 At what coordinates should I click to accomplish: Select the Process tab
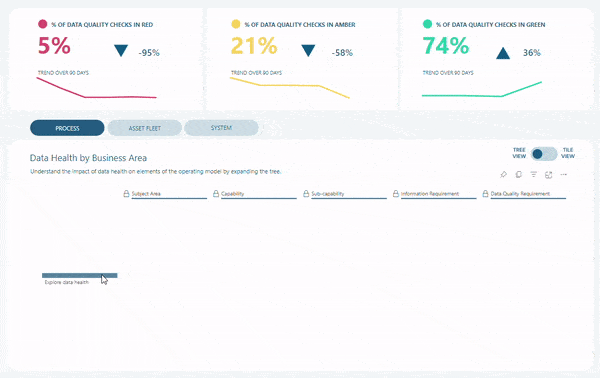pyautogui.click(x=67, y=128)
